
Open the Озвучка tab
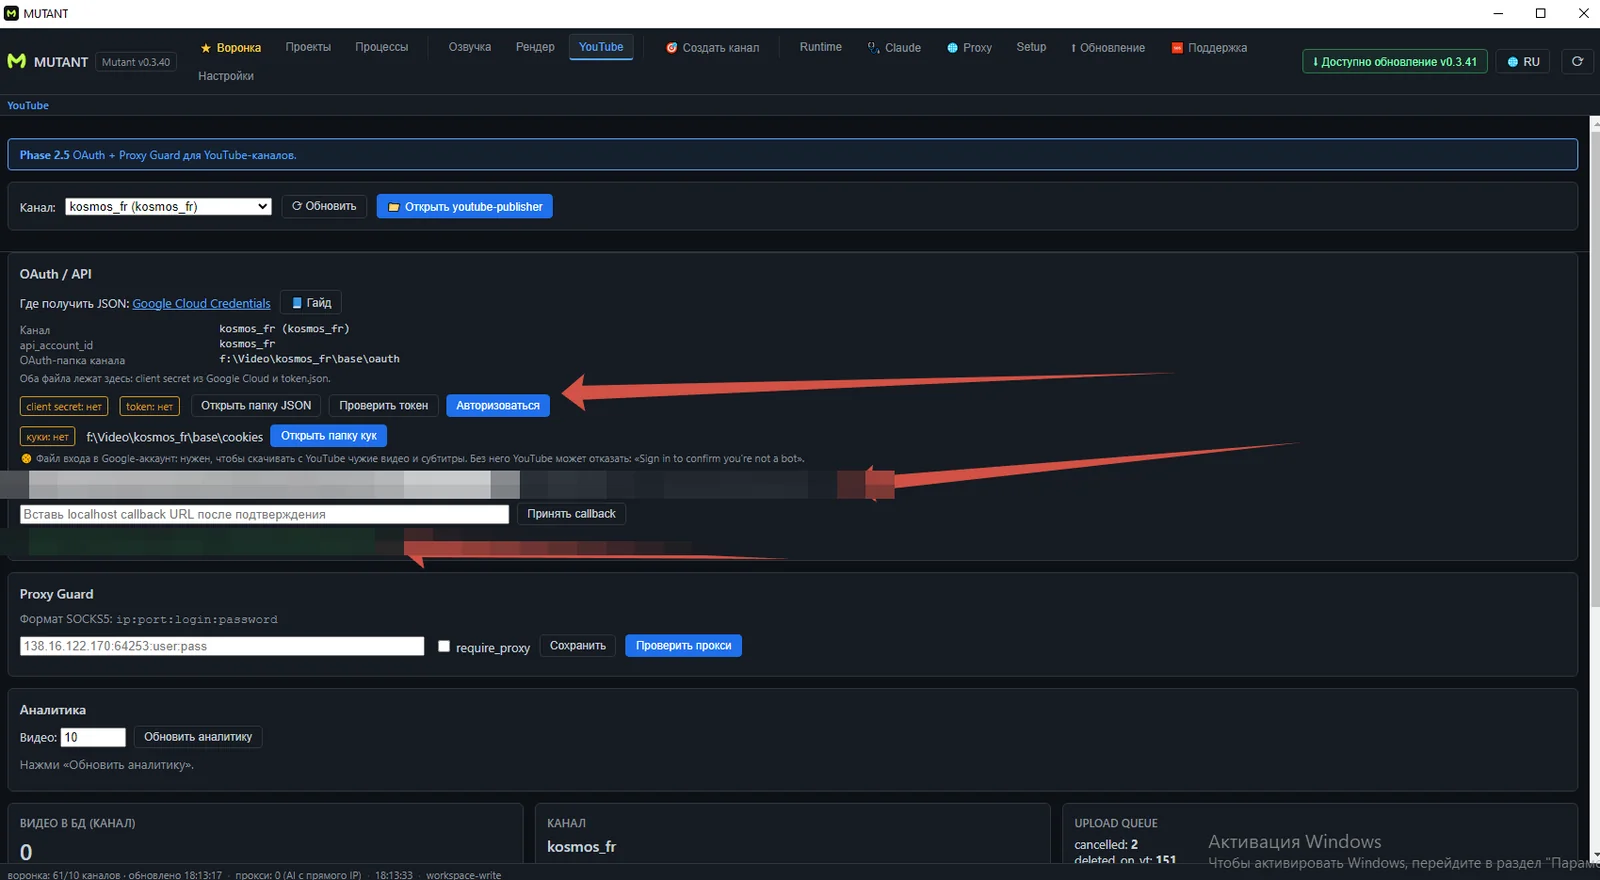(x=470, y=47)
